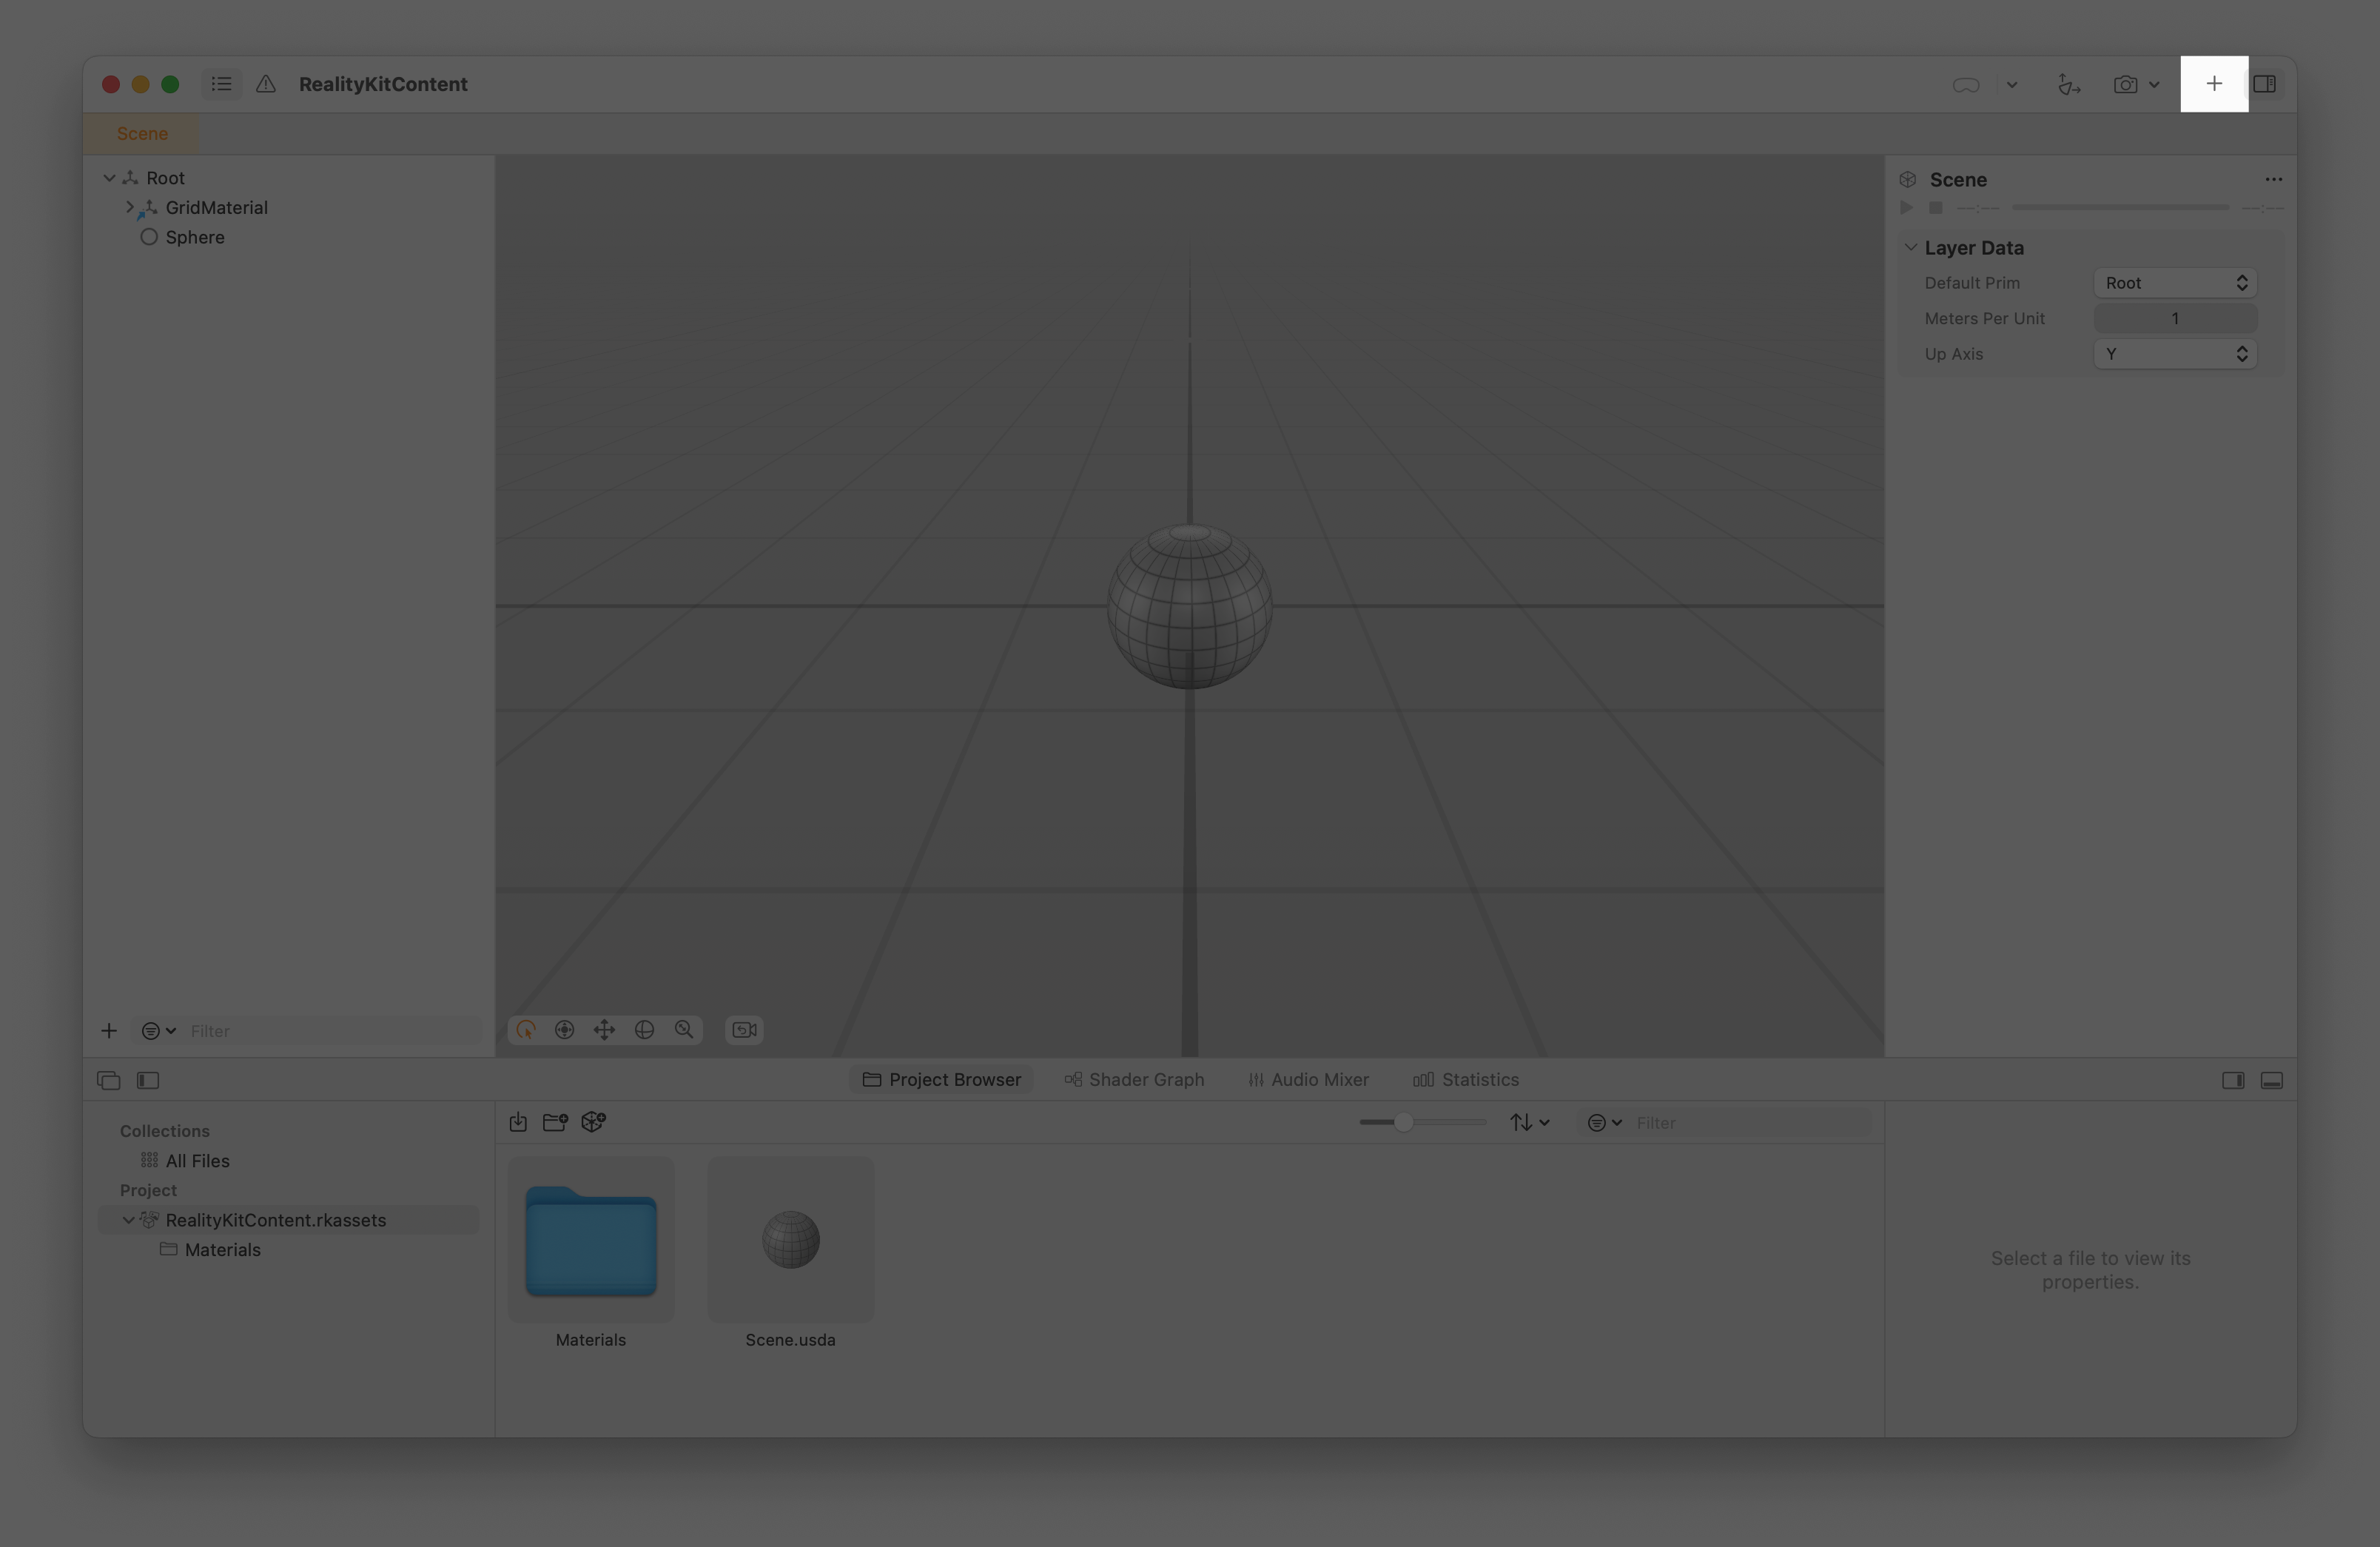
Task: Click the Statistics button
Action: 1466,1079
